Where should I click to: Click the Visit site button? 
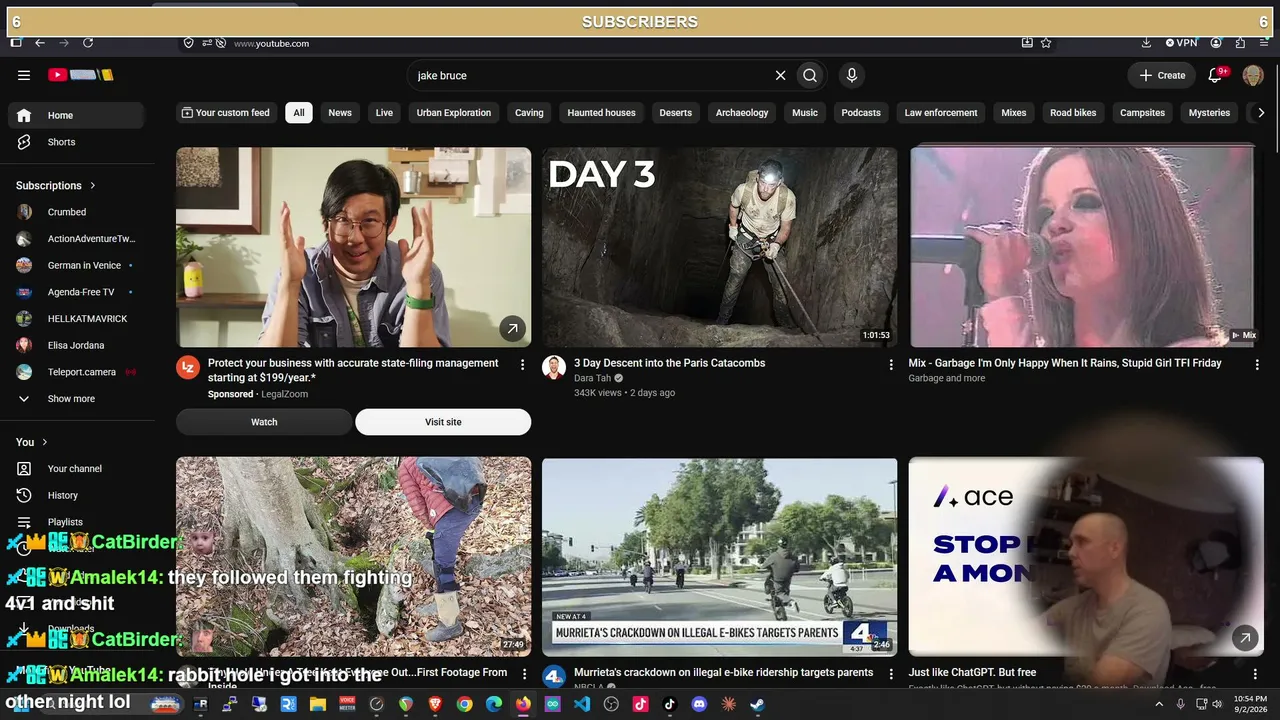[x=443, y=422]
